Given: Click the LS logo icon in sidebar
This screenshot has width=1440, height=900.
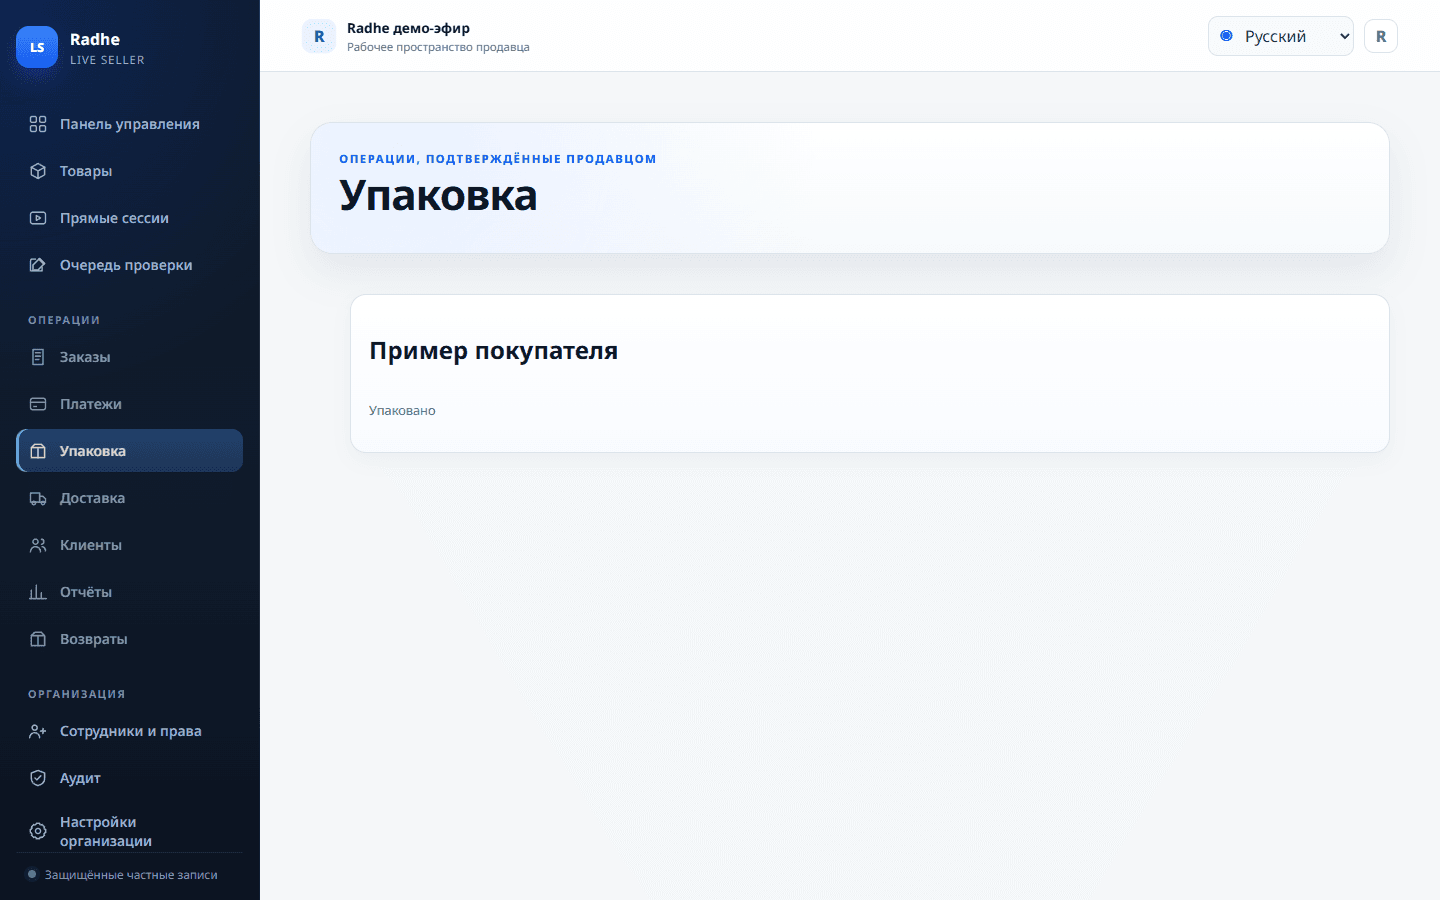Looking at the screenshot, I should pos(37,47).
